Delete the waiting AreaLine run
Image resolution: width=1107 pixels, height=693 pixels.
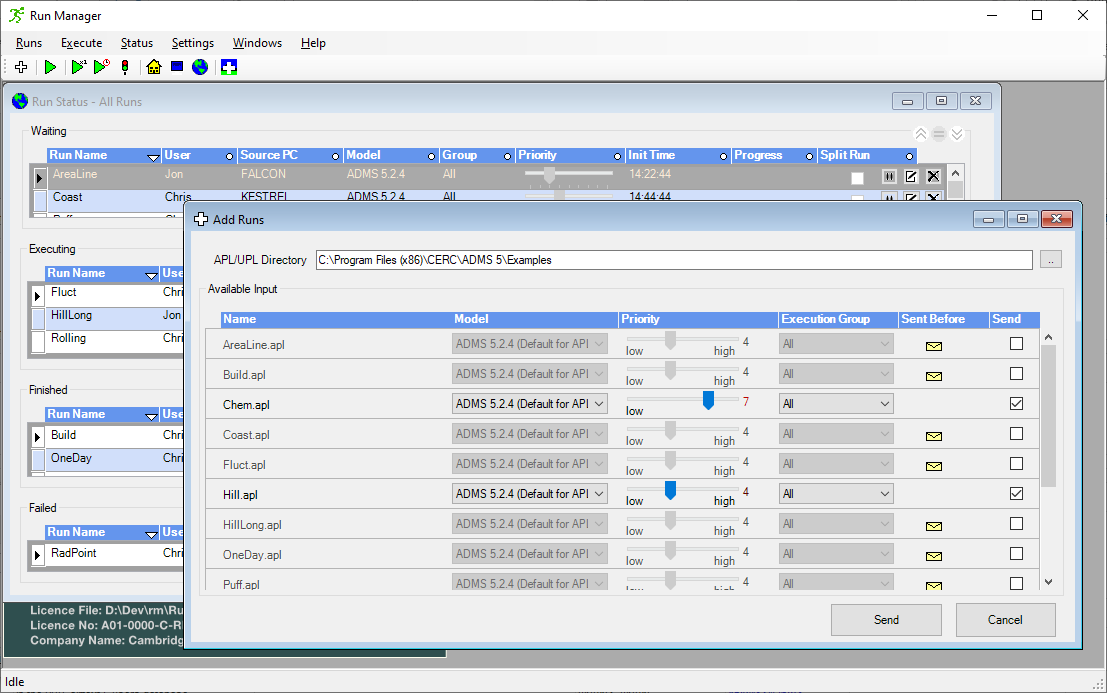coord(933,176)
